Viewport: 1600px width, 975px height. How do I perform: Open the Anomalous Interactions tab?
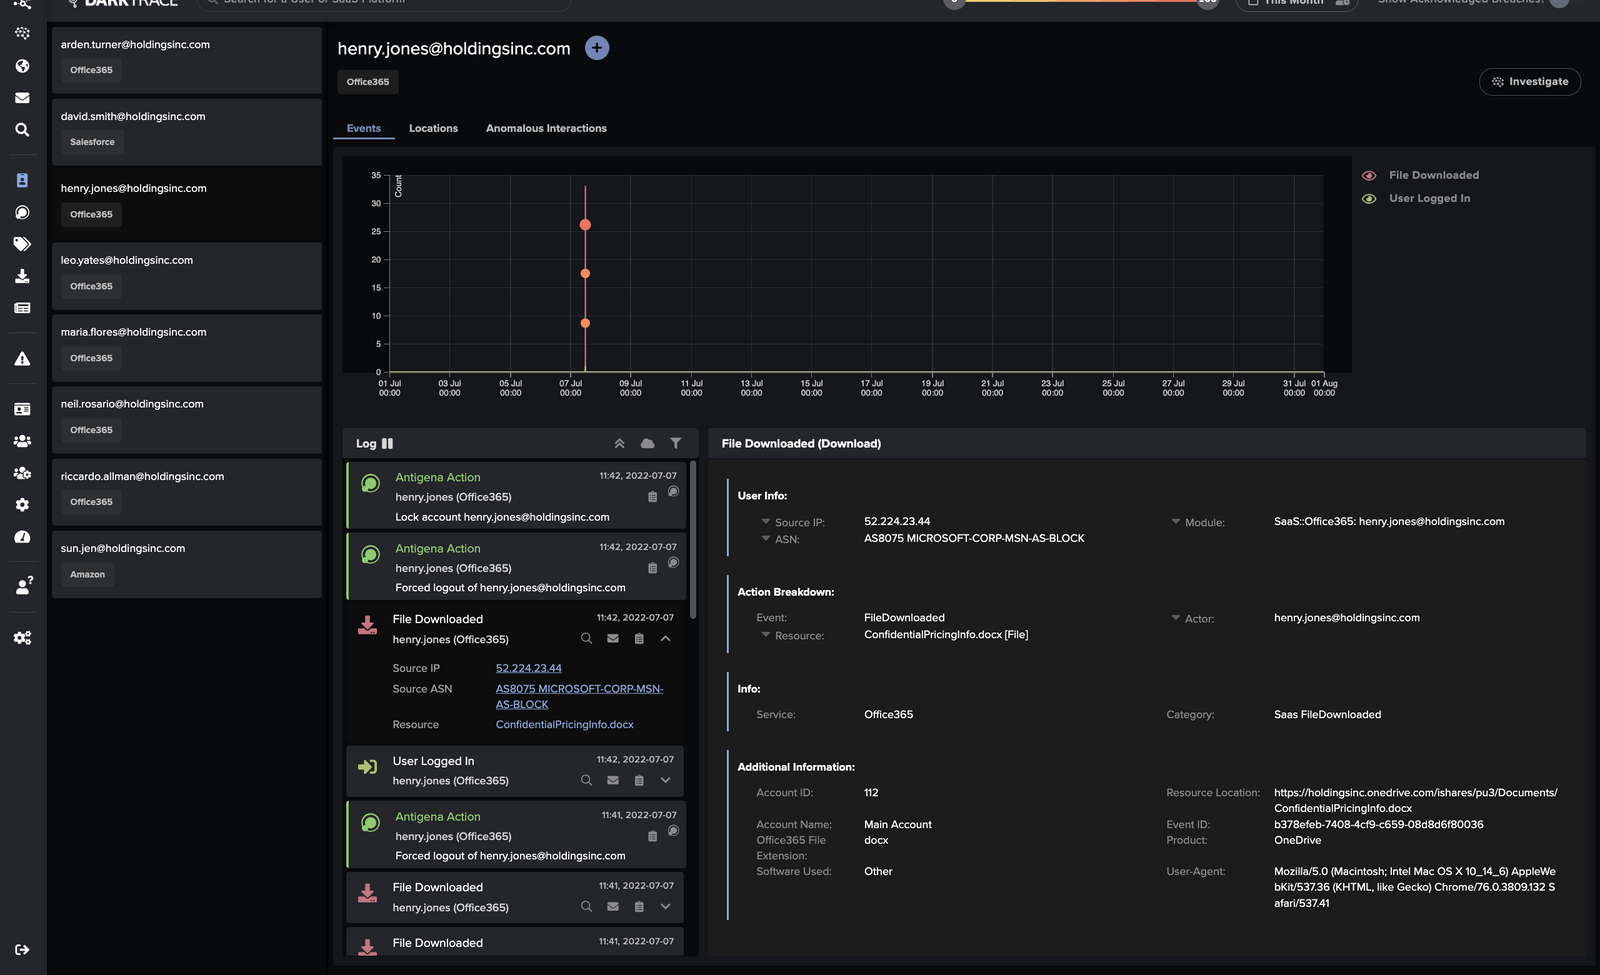pos(546,128)
